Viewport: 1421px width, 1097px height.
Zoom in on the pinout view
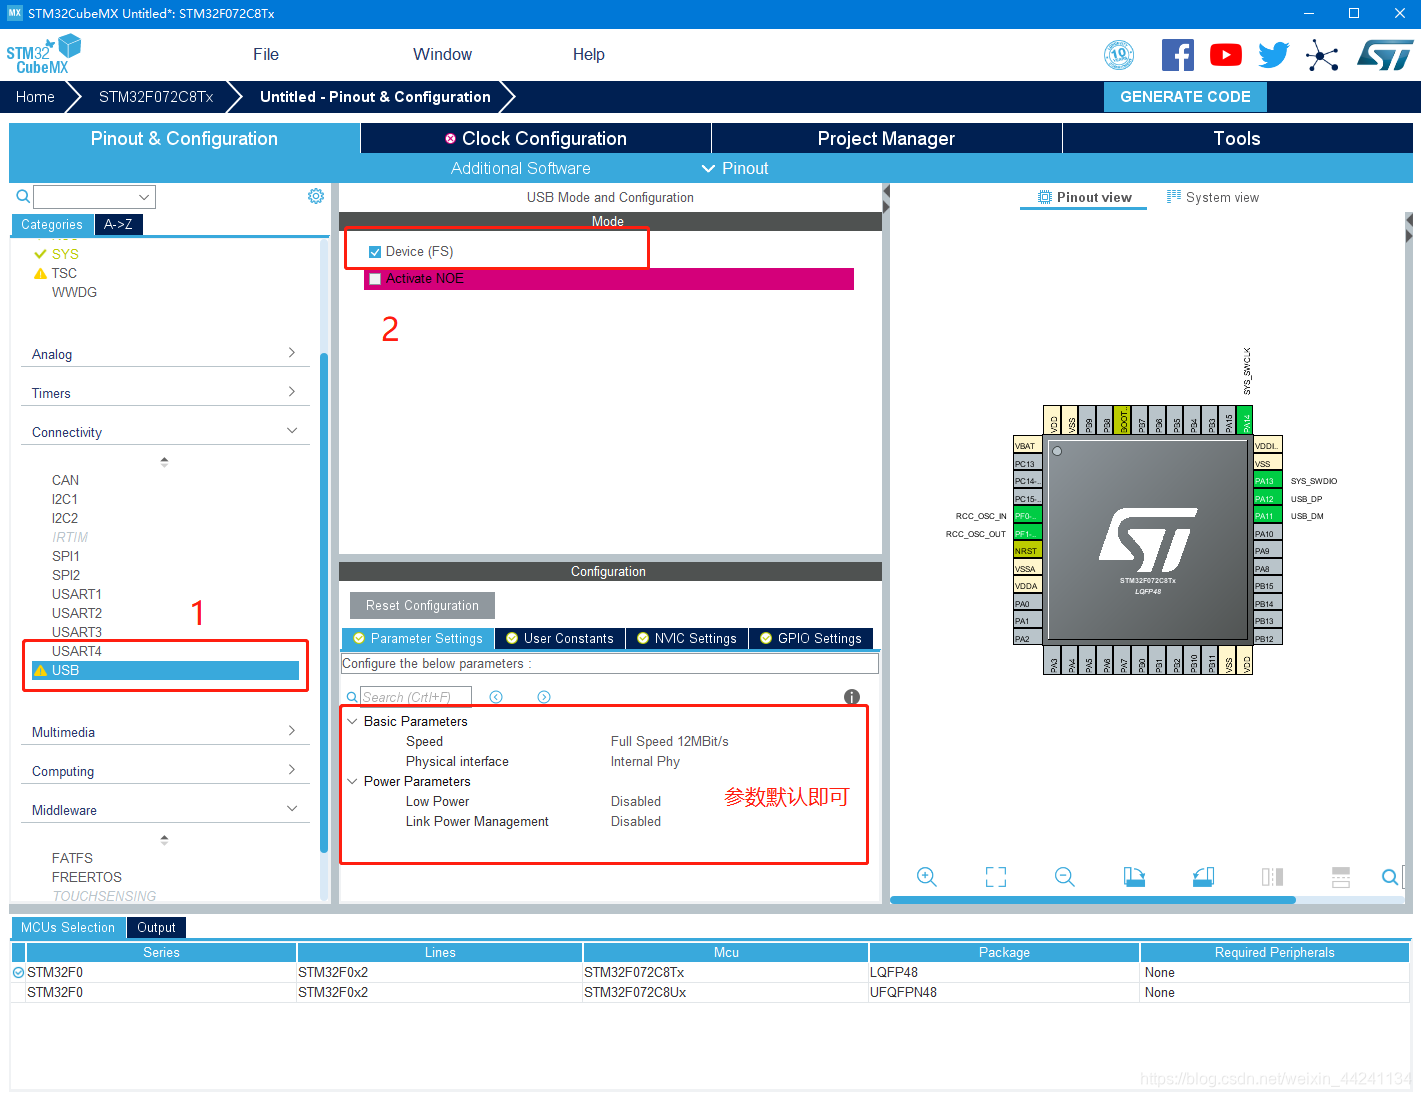[x=927, y=877]
